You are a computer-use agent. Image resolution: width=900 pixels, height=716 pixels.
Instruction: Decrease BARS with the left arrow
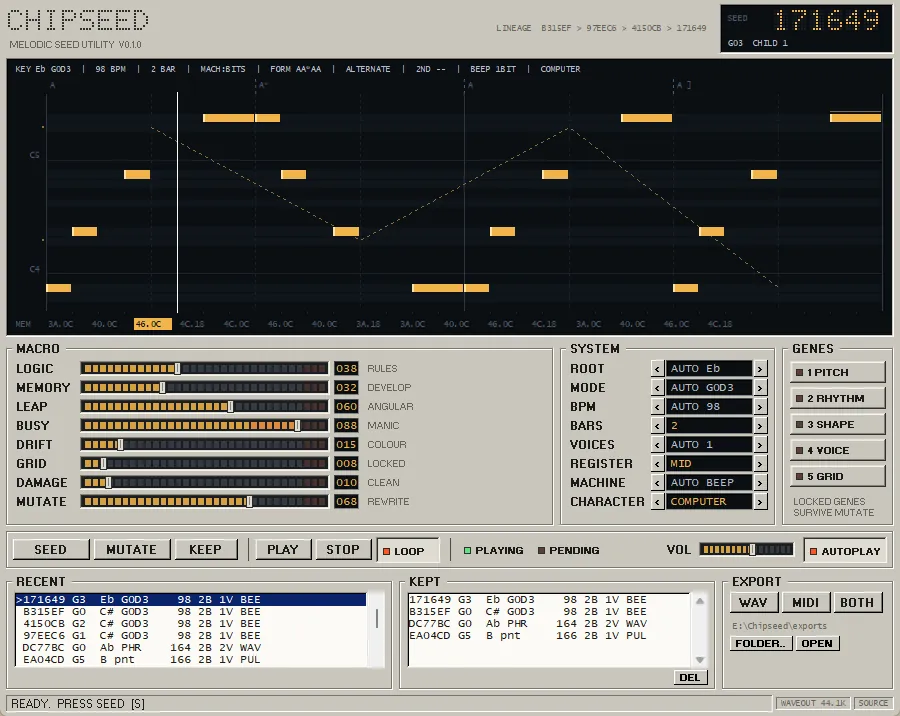click(657, 425)
